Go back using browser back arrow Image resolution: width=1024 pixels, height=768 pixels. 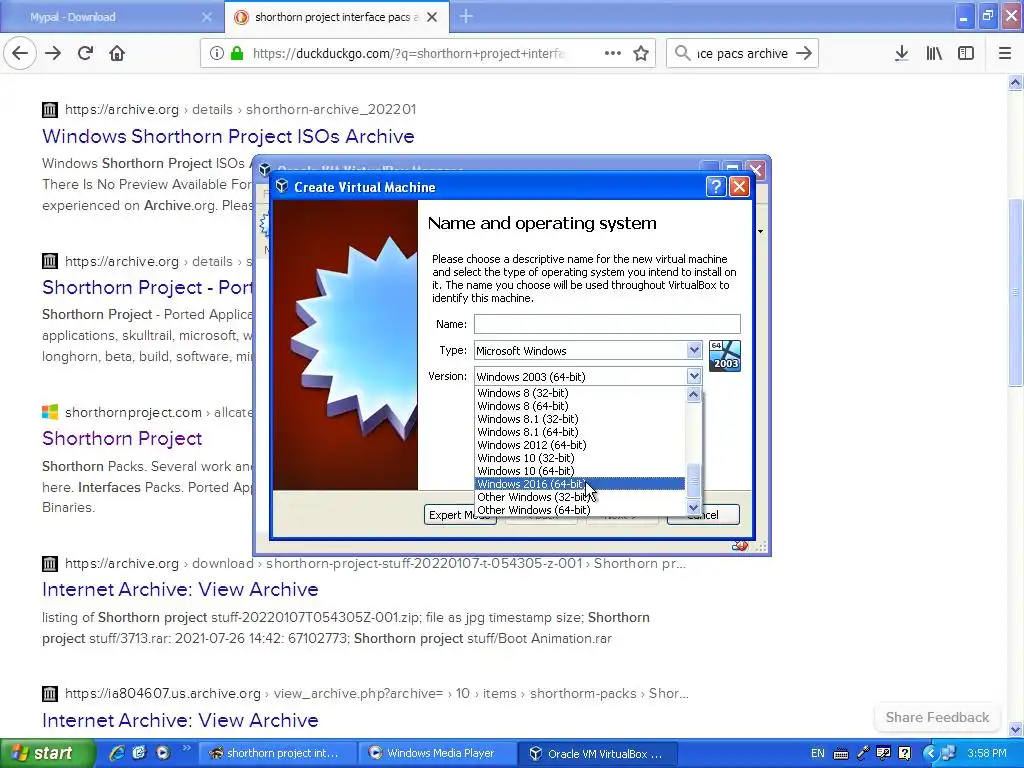coord(20,53)
